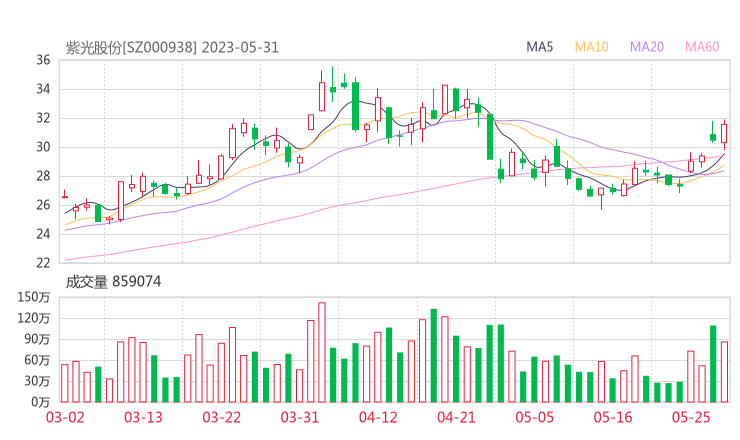Click the 60万 volume axis label
Image resolution: width=740 pixels, height=440 pixels.
37,360
